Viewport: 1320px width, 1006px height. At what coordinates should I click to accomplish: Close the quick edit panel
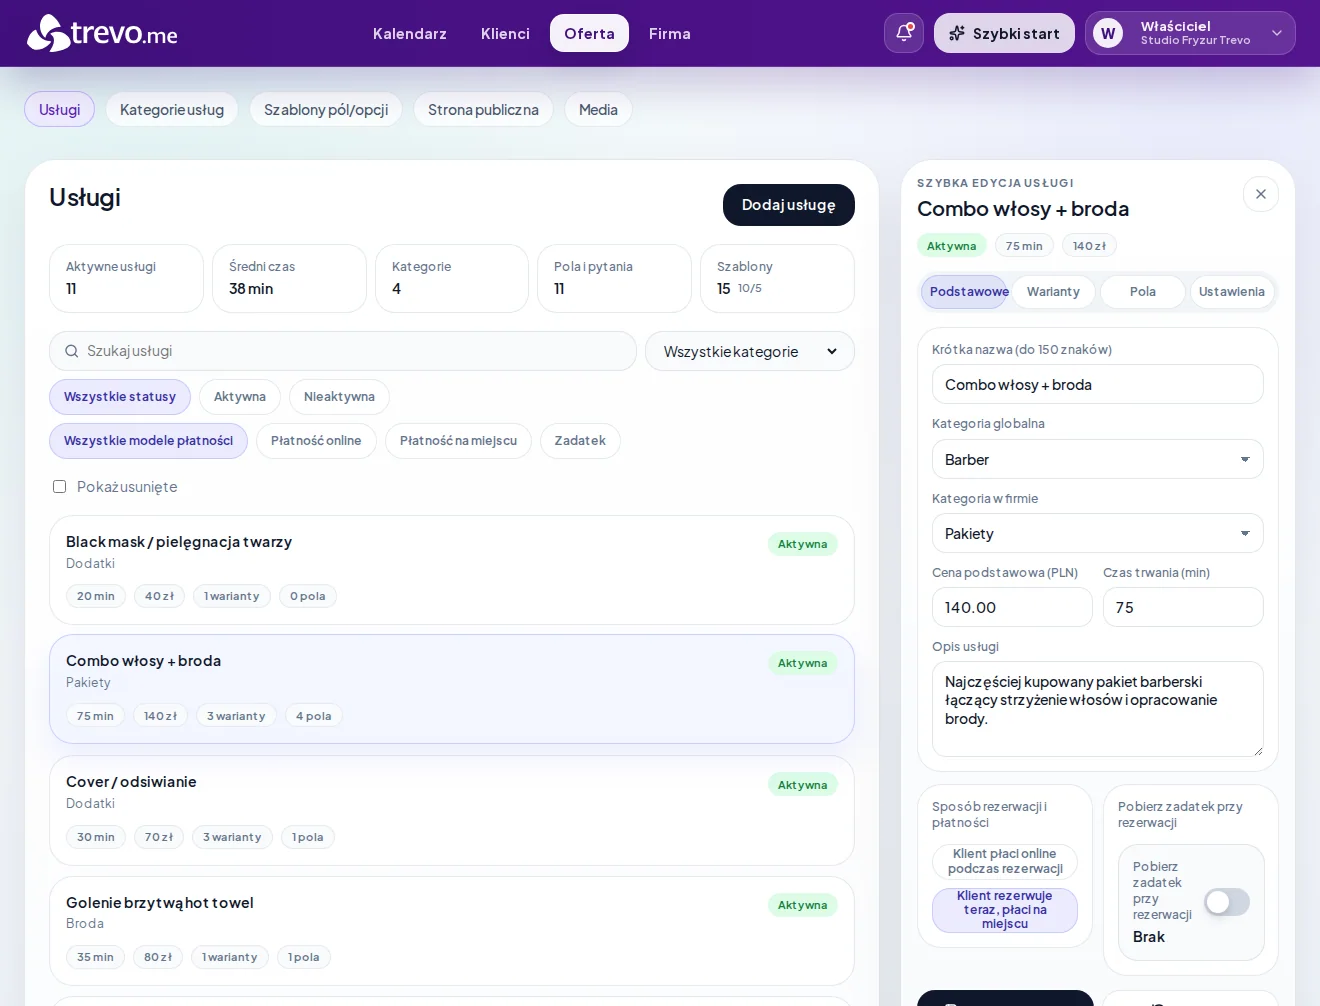[1261, 194]
